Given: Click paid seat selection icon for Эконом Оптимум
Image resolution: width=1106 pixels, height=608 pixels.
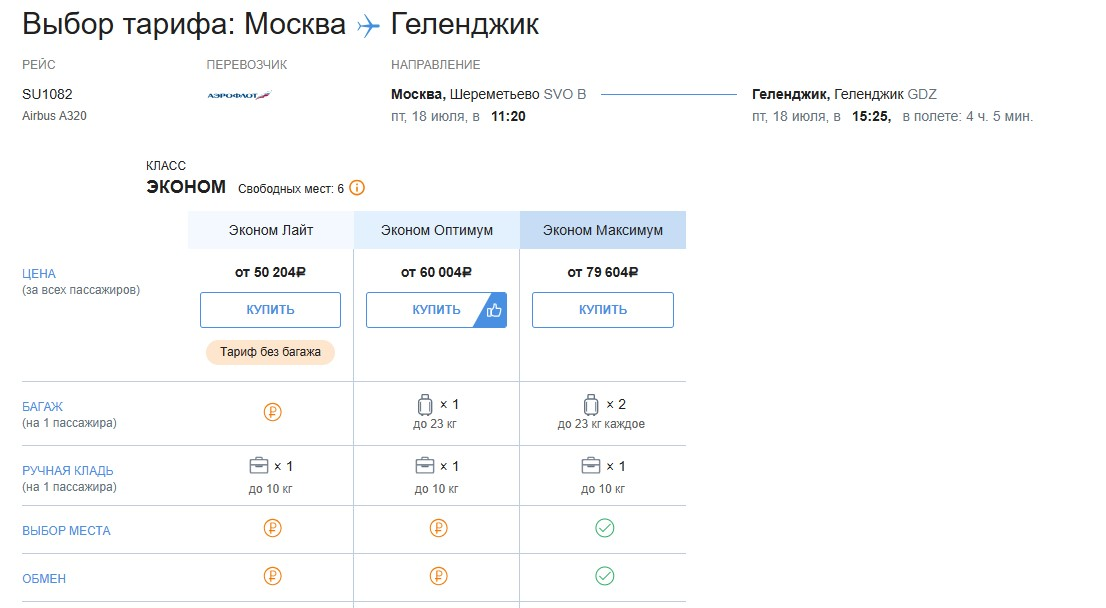Looking at the screenshot, I should (438, 528).
